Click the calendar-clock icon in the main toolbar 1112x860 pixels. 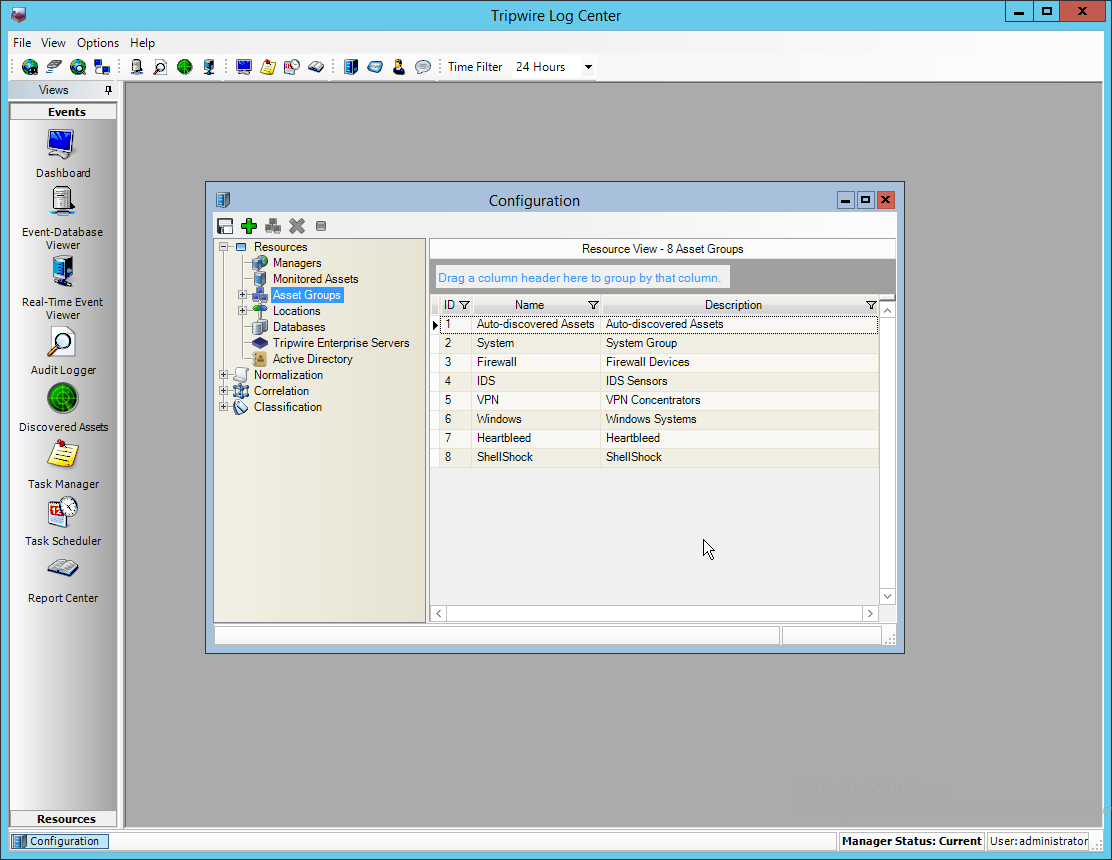[x=291, y=67]
